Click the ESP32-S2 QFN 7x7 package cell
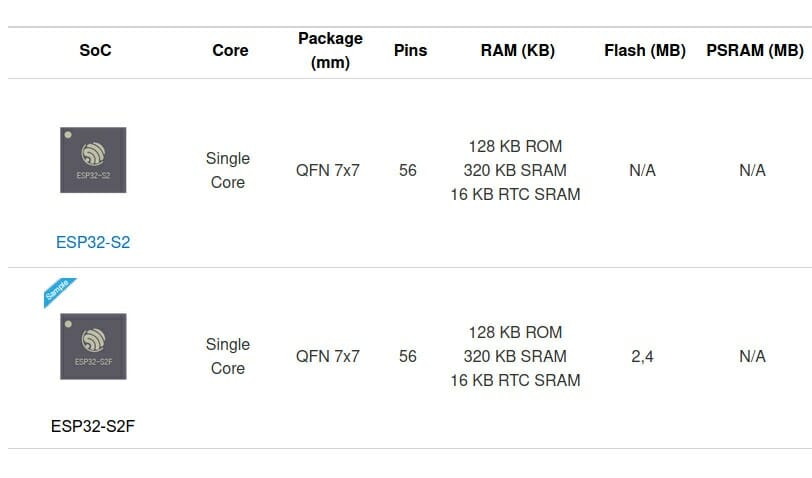 click(x=328, y=170)
